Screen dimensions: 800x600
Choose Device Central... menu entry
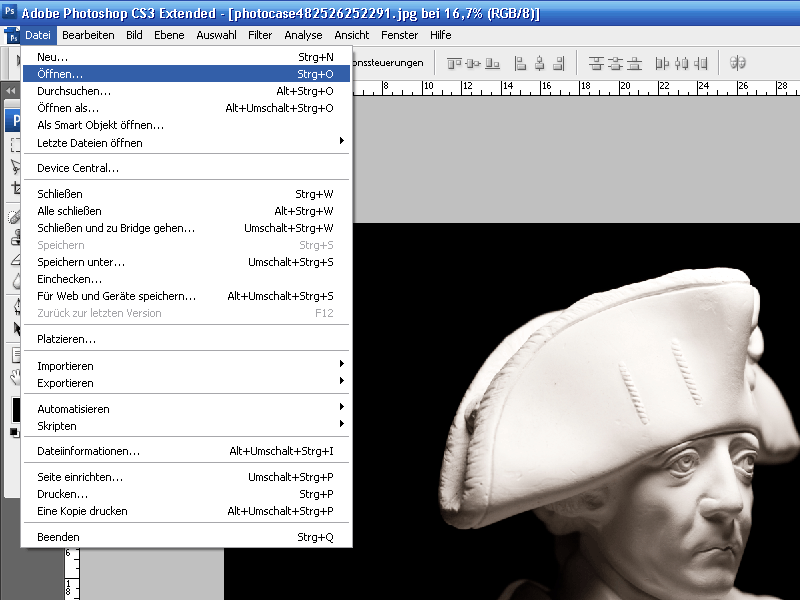pos(186,168)
